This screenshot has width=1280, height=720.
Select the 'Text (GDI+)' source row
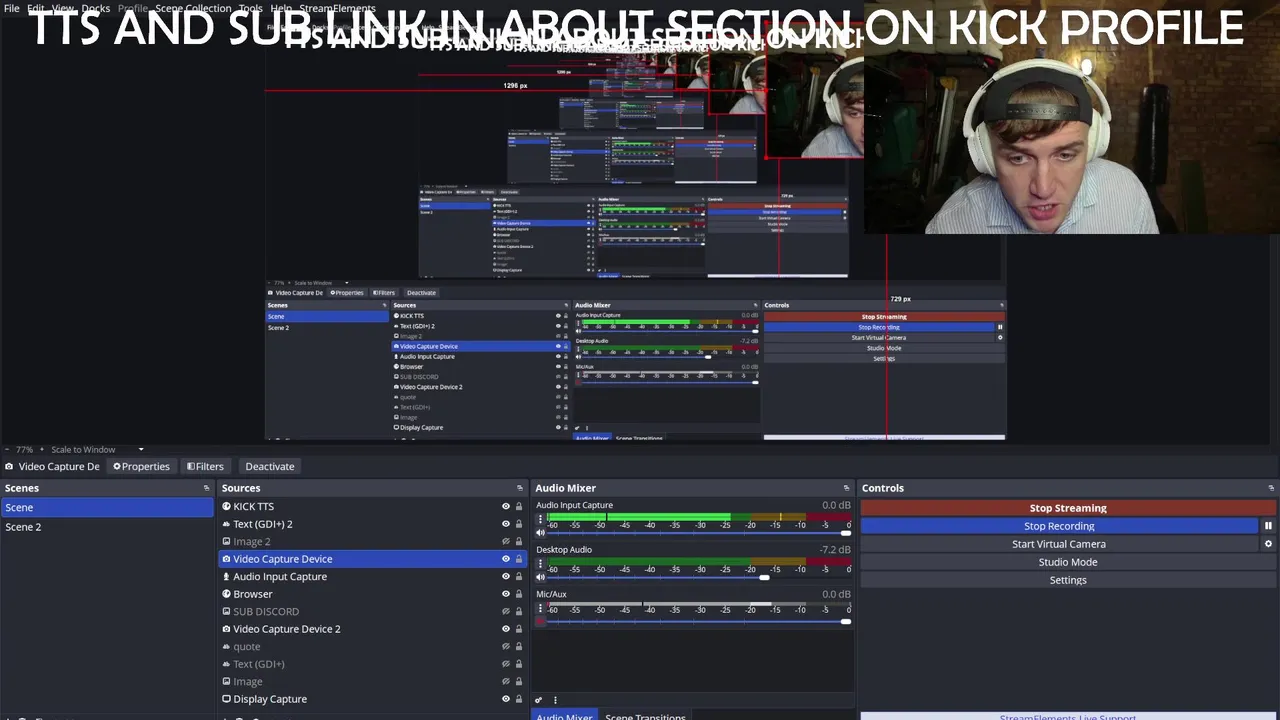[371, 664]
